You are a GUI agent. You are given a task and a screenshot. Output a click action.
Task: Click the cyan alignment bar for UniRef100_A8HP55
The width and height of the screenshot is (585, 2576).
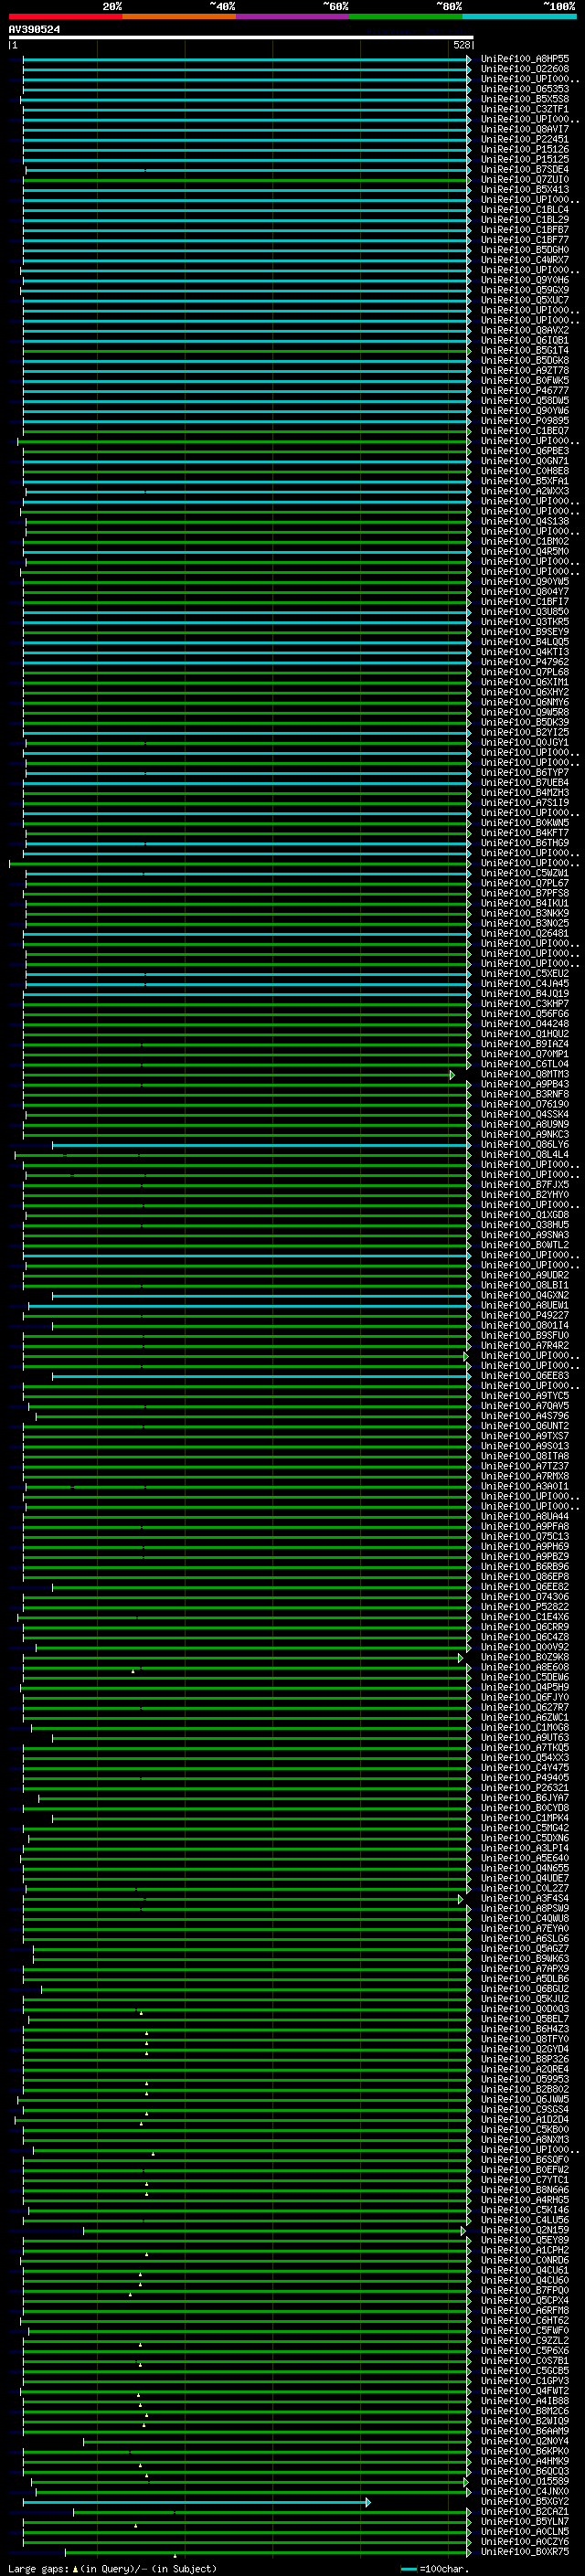pyautogui.click(x=247, y=59)
